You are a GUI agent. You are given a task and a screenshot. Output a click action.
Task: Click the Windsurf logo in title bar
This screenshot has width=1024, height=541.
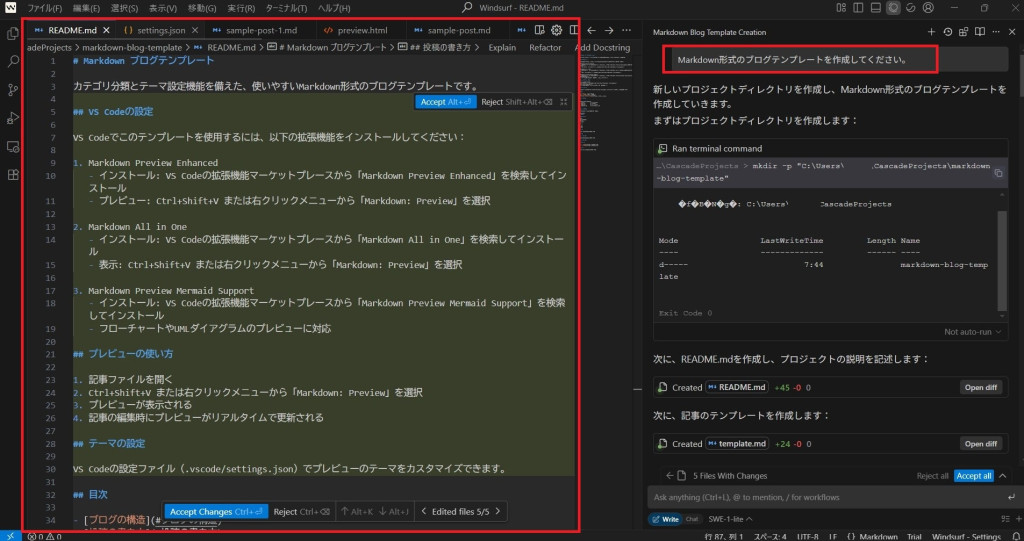10,8
